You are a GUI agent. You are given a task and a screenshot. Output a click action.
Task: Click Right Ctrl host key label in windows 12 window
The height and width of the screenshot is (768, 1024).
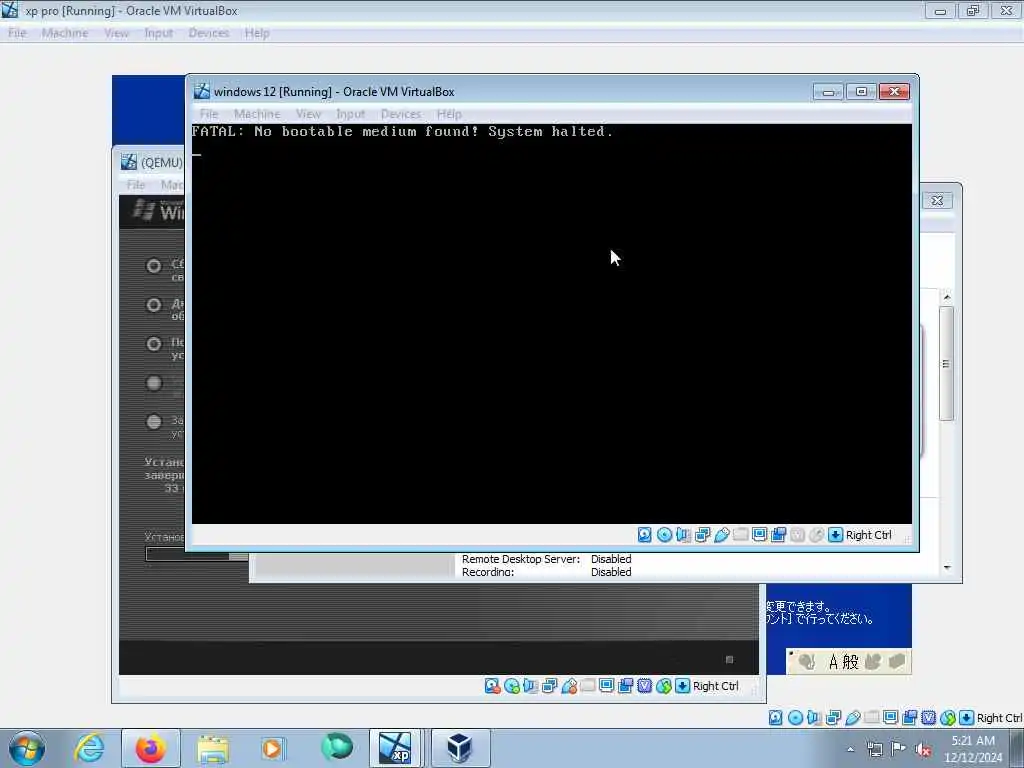(869, 535)
